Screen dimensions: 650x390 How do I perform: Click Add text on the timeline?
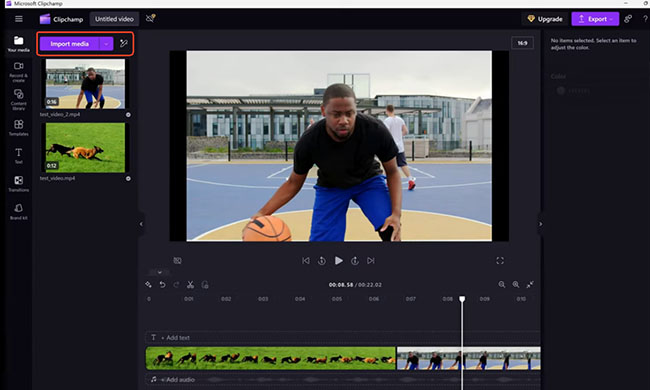tap(175, 337)
